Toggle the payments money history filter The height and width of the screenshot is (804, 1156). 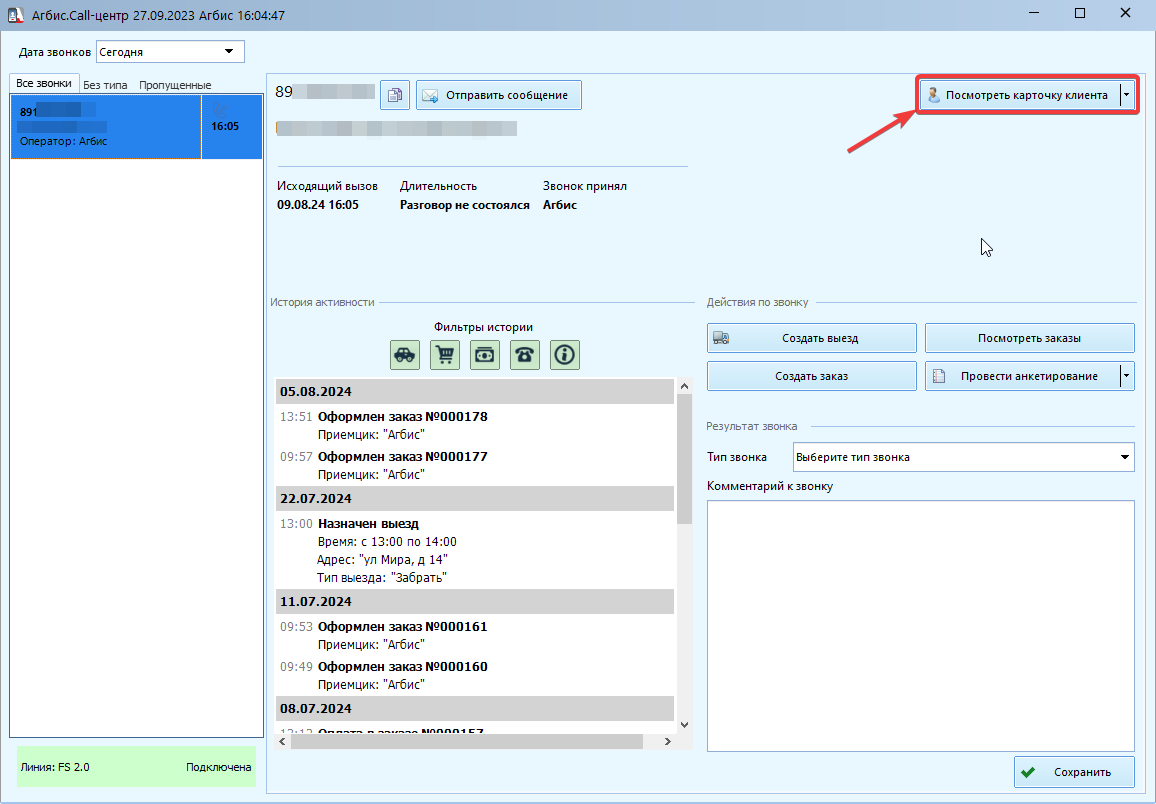coord(484,354)
